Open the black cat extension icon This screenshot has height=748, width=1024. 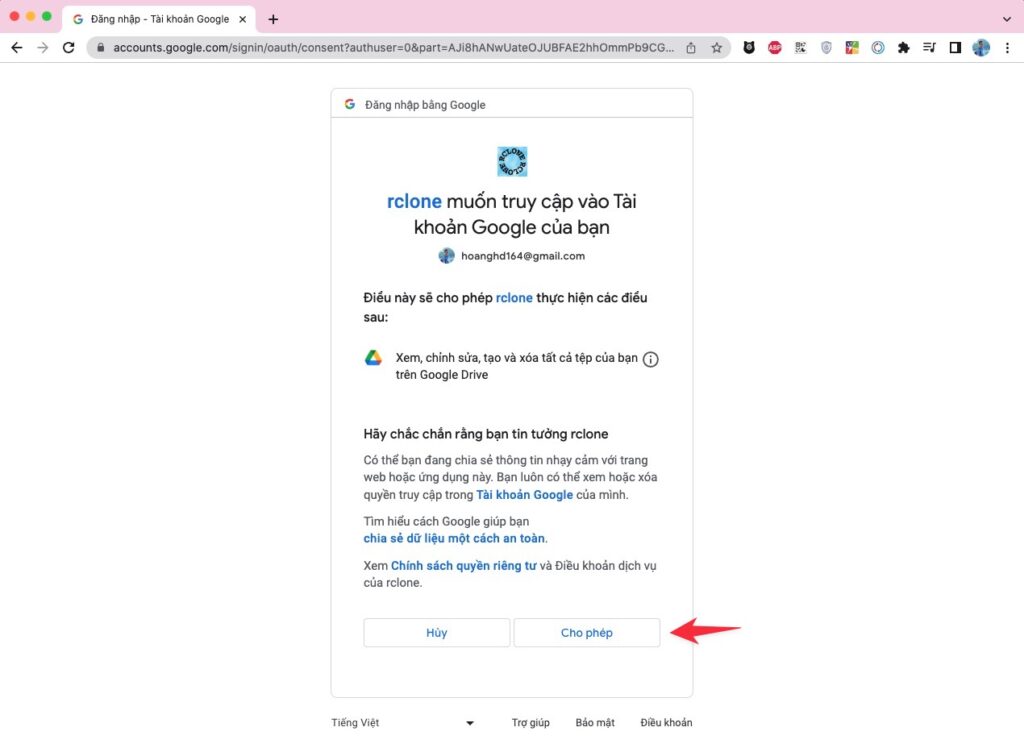[749, 48]
